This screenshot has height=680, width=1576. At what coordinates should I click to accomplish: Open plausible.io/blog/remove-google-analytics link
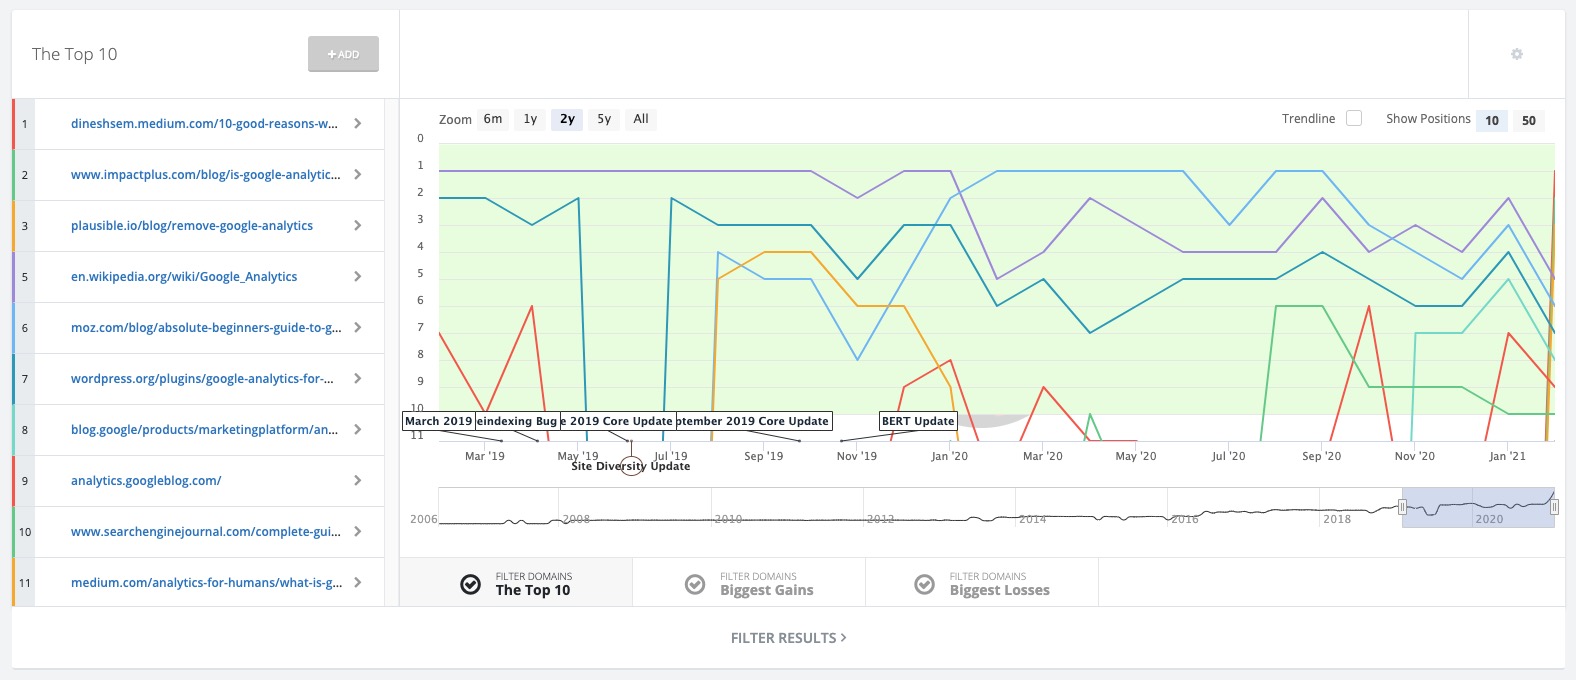pos(192,226)
